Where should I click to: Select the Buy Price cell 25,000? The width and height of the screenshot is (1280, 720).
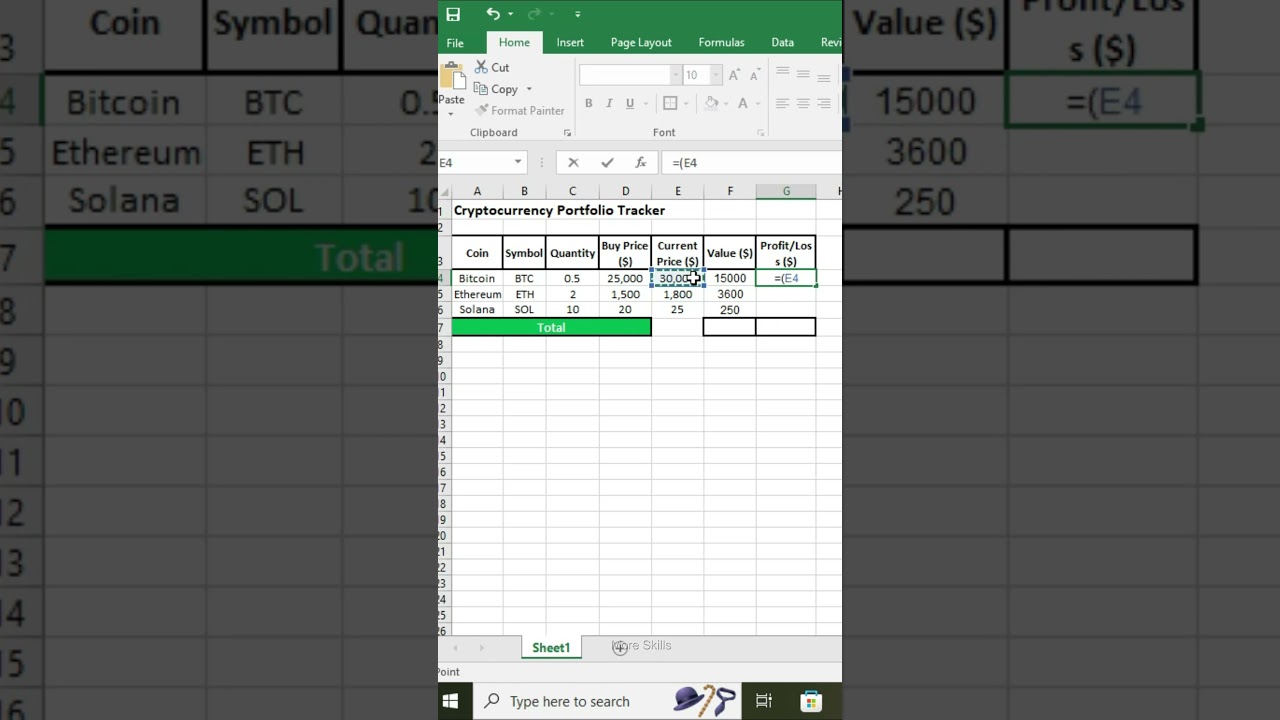(625, 278)
